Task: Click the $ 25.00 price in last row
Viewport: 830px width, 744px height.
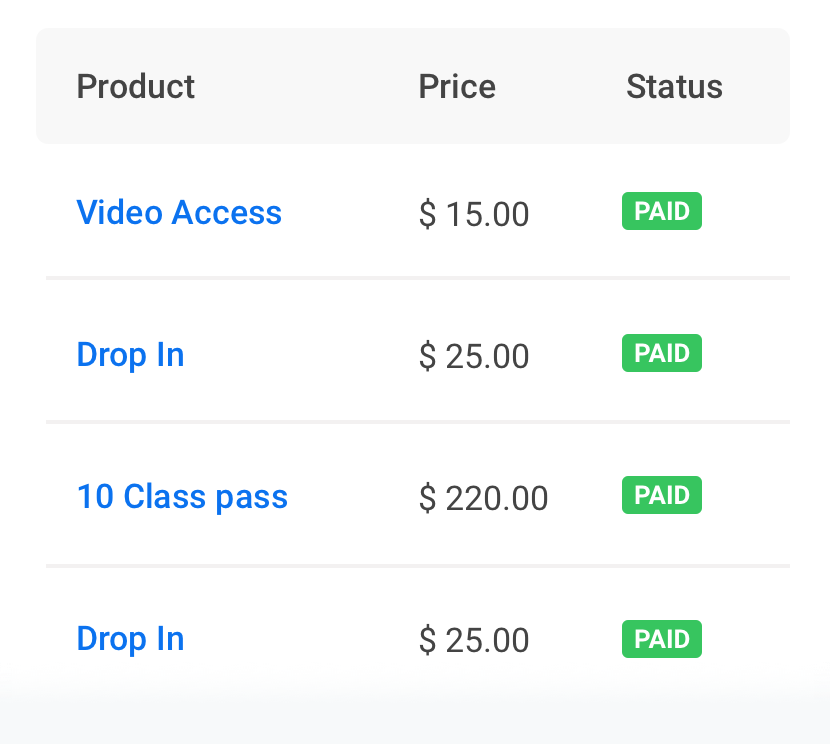Action: point(474,640)
